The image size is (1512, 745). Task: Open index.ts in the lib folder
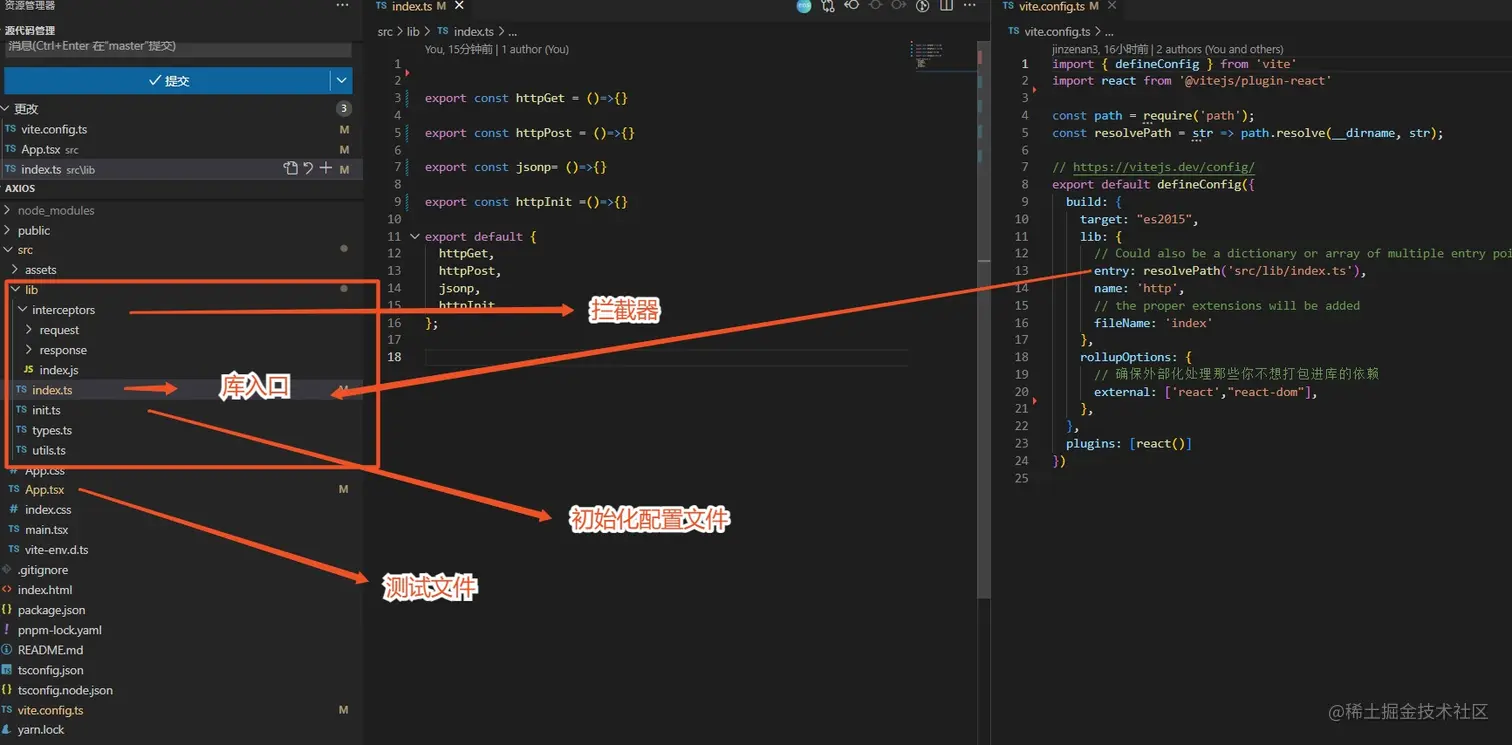(52, 390)
